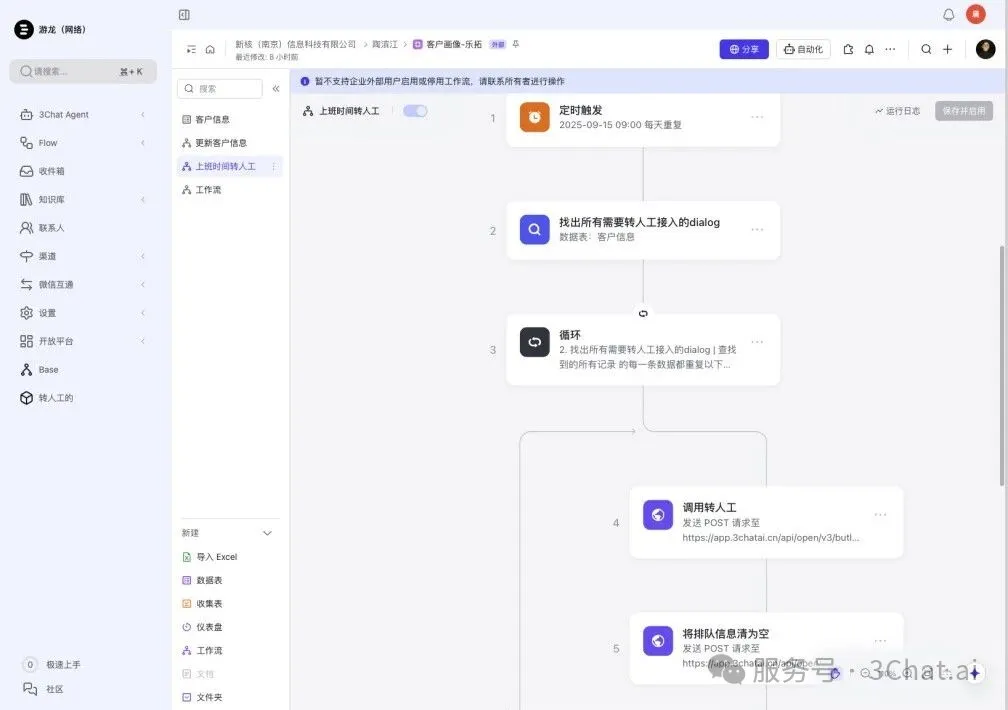The image size is (1008, 710).
Task: Click the 定时触发 timer node icon
Action: tap(535, 117)
